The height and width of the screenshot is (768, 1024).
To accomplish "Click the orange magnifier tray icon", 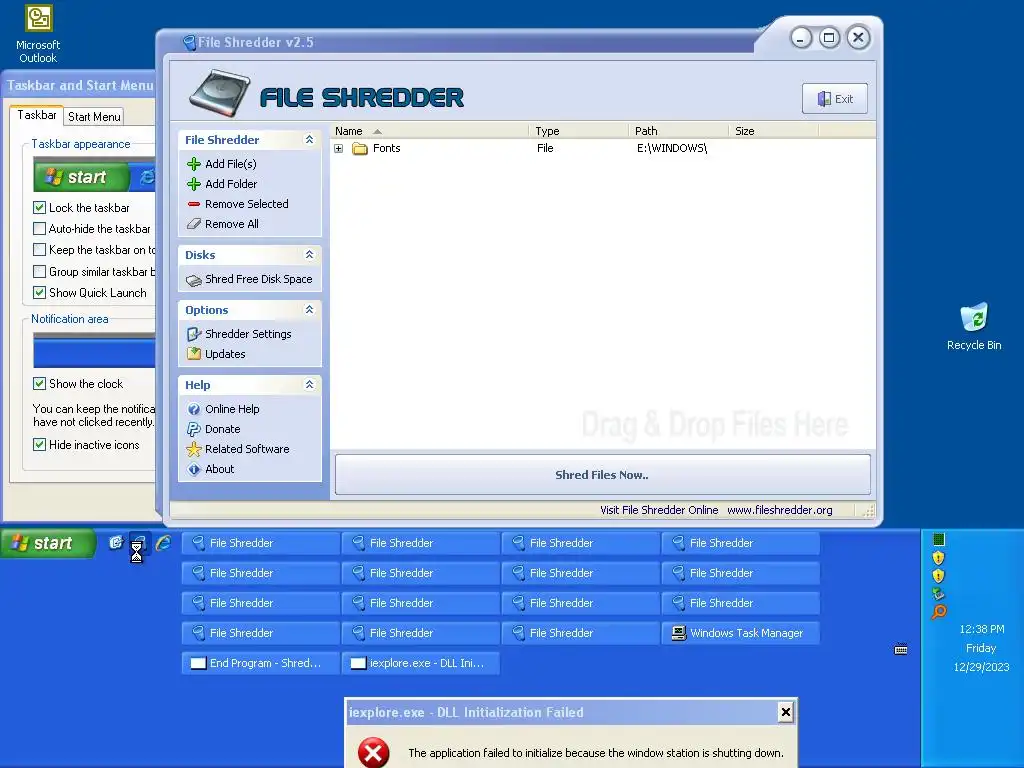I will [939, 612].
